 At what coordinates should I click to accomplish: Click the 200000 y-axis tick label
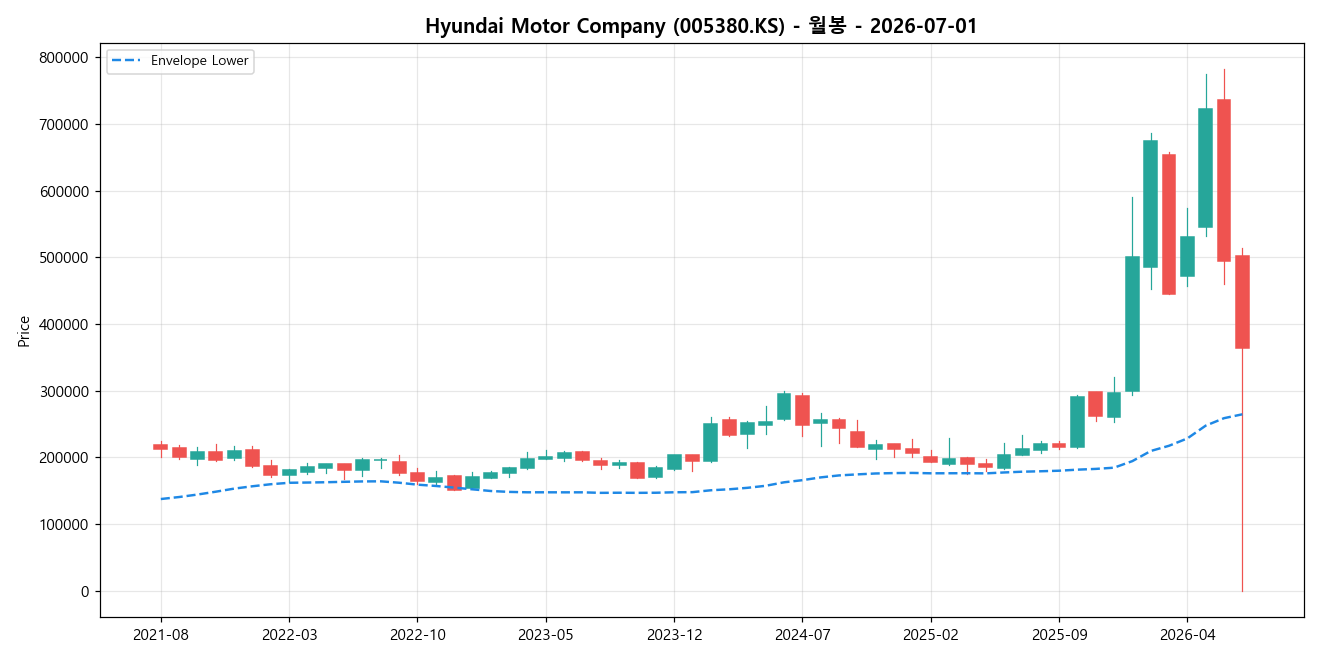pos(64,458)
